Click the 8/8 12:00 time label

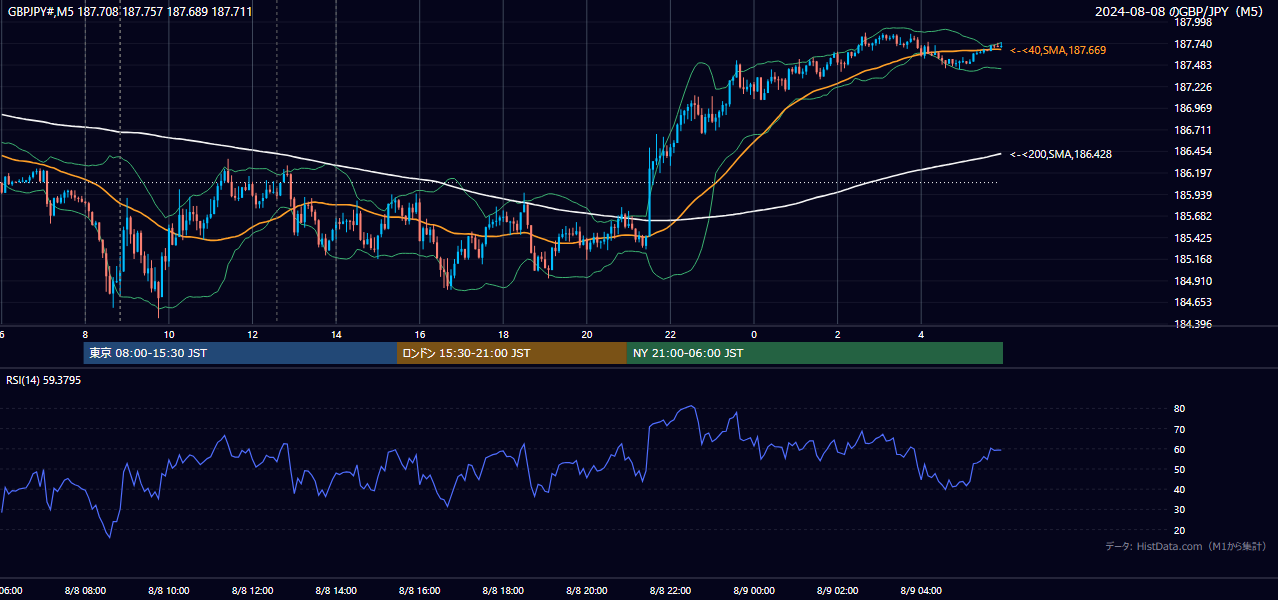pyautogui.click(x=252, y=591)
